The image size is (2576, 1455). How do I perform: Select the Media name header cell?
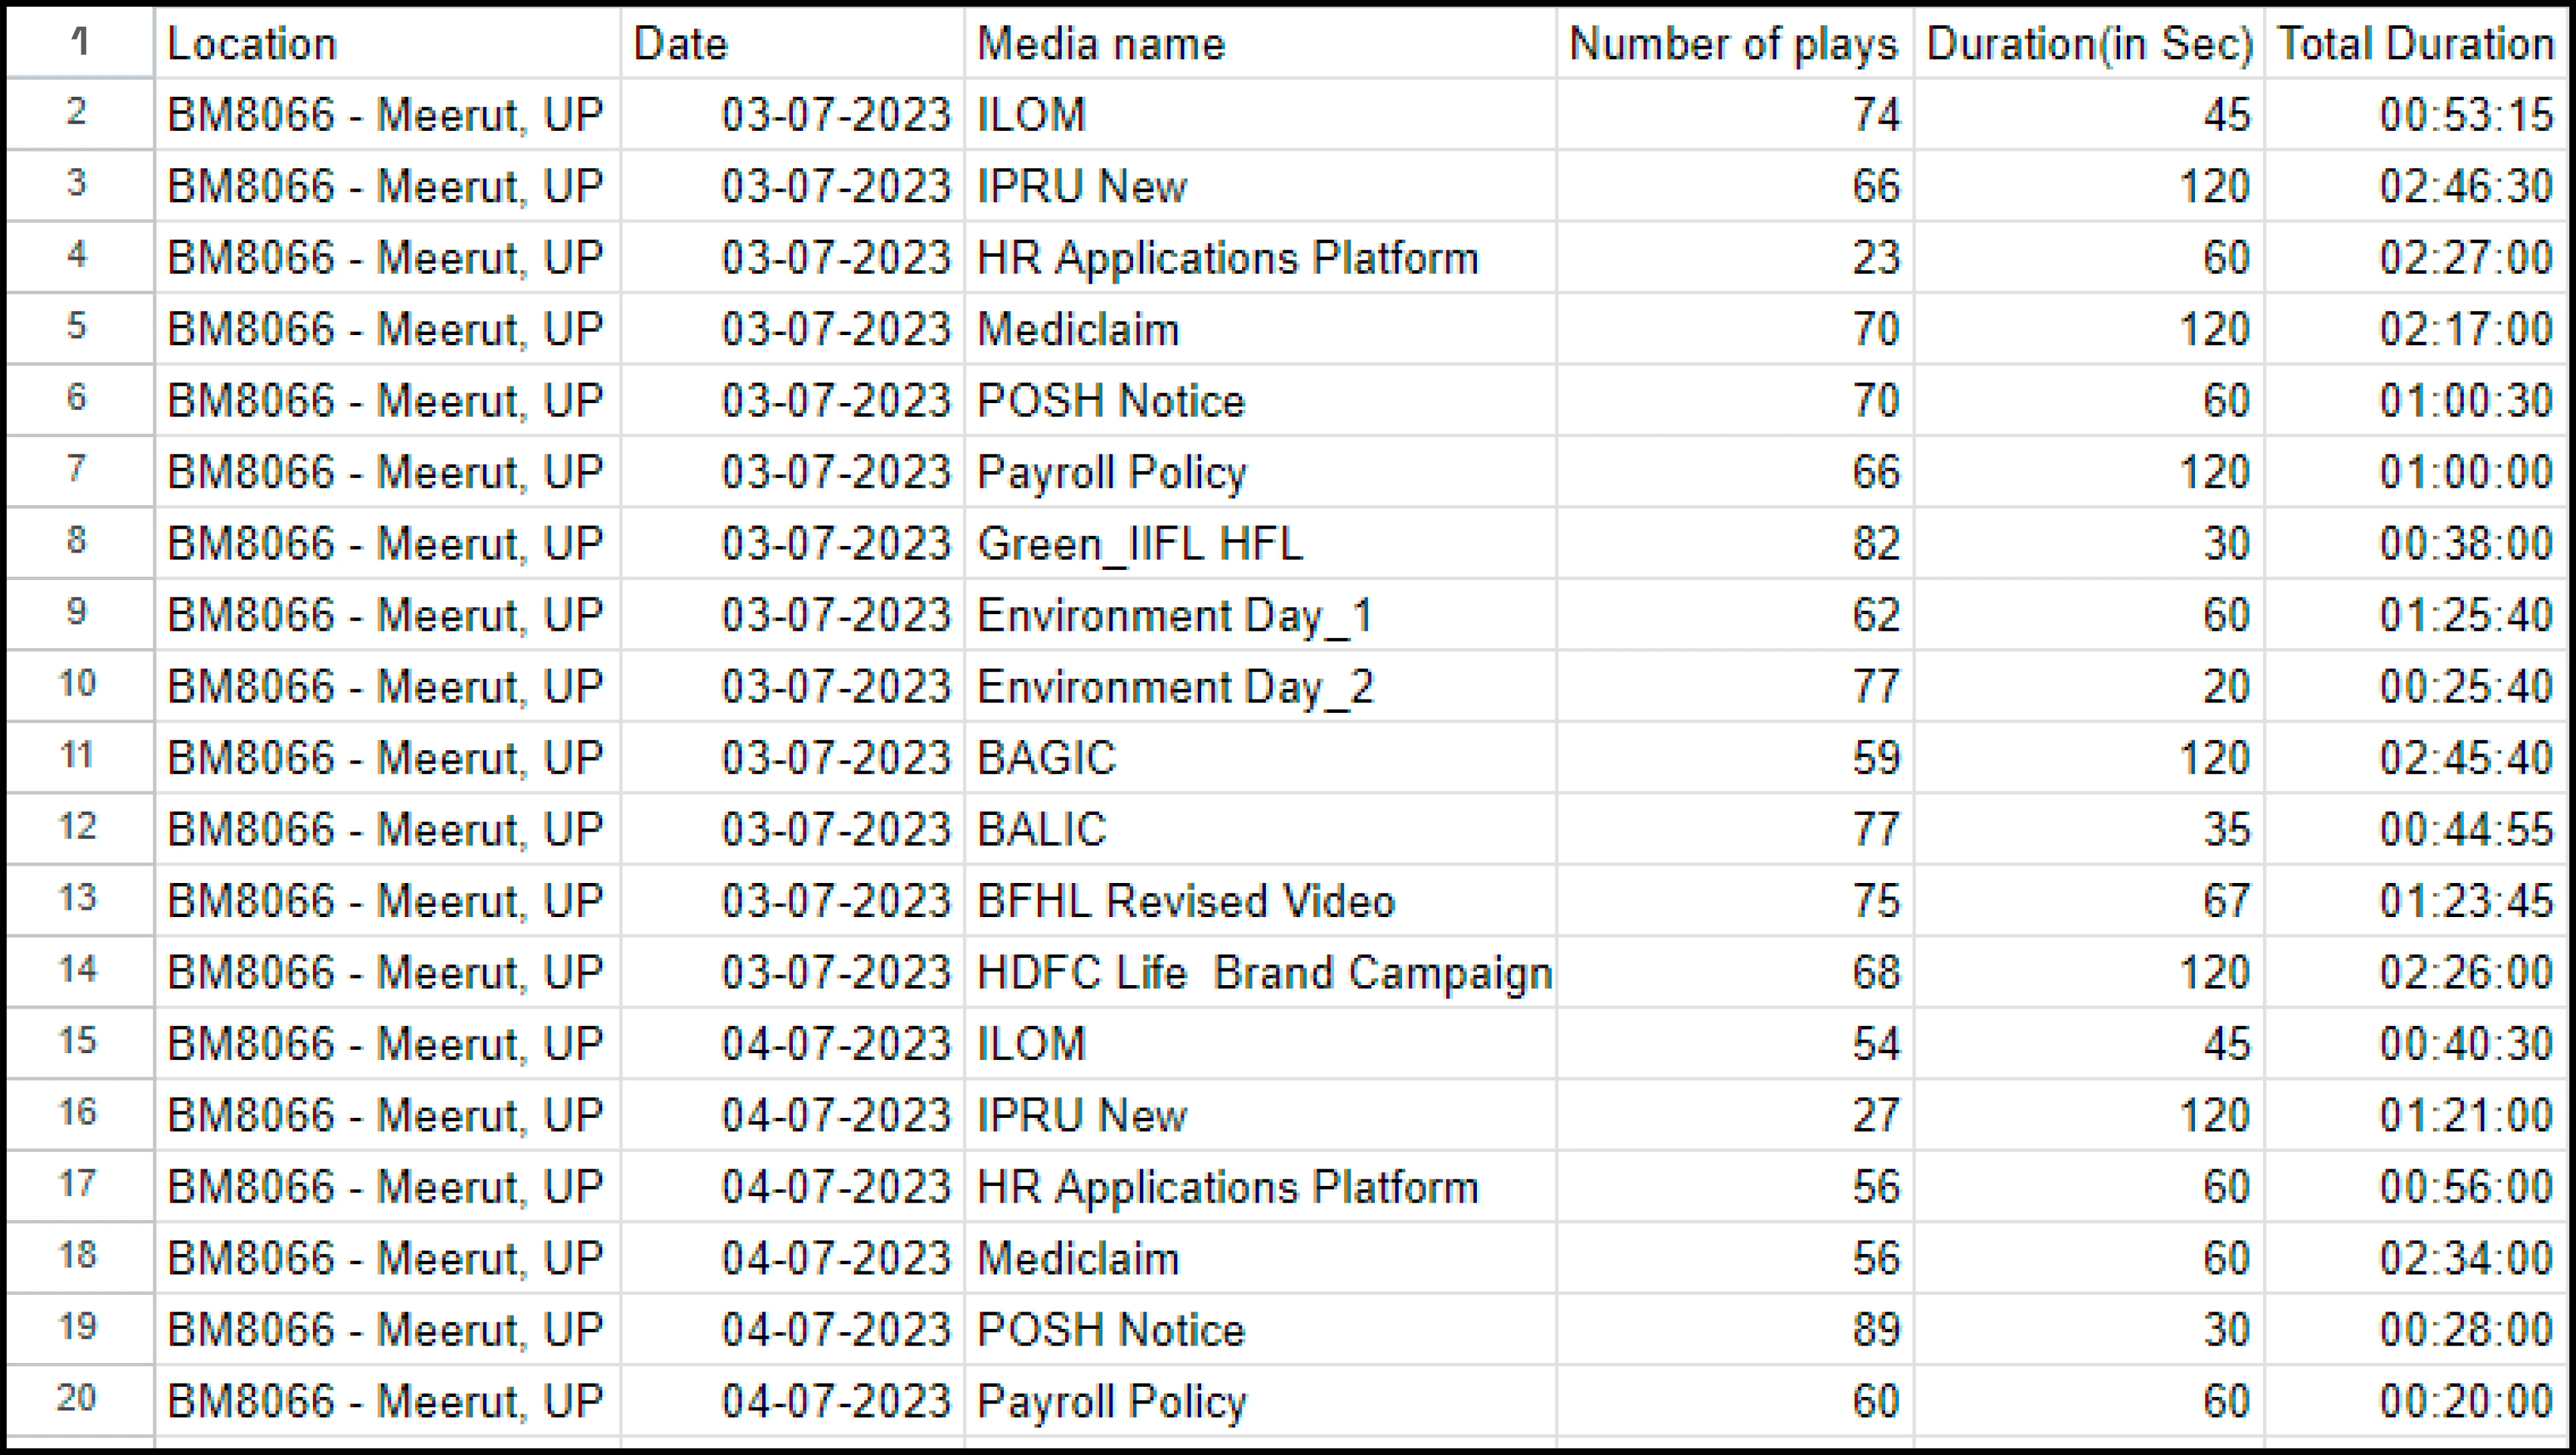1260,43
